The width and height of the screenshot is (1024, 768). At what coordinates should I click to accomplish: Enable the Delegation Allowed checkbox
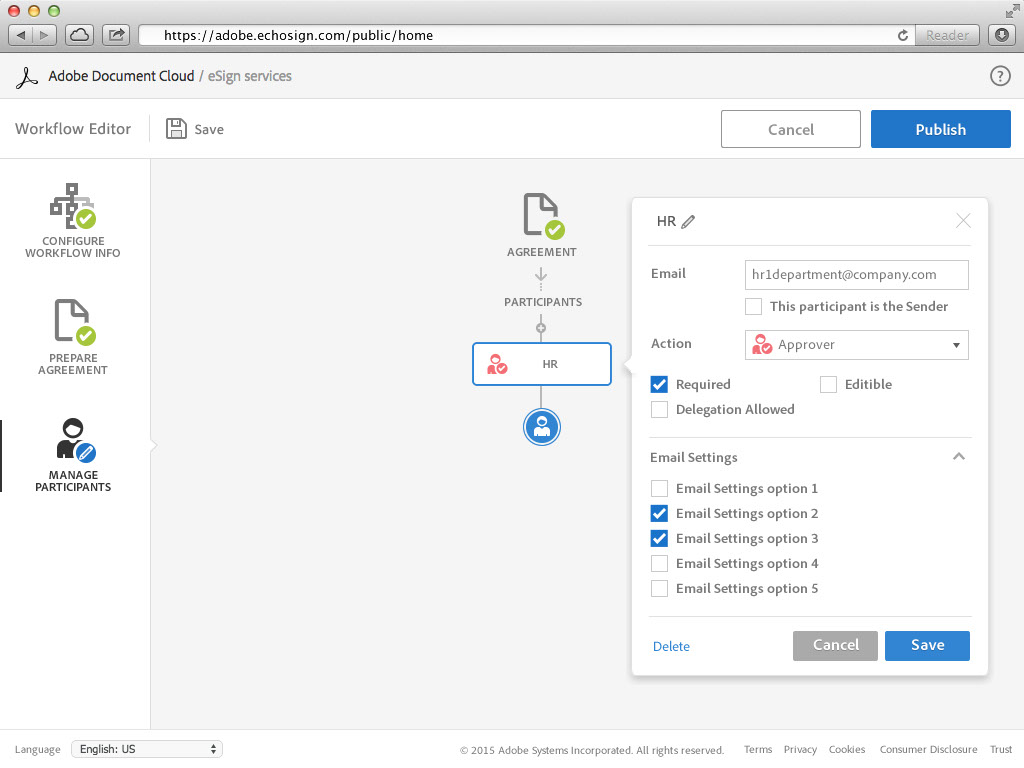pos(659,409)
